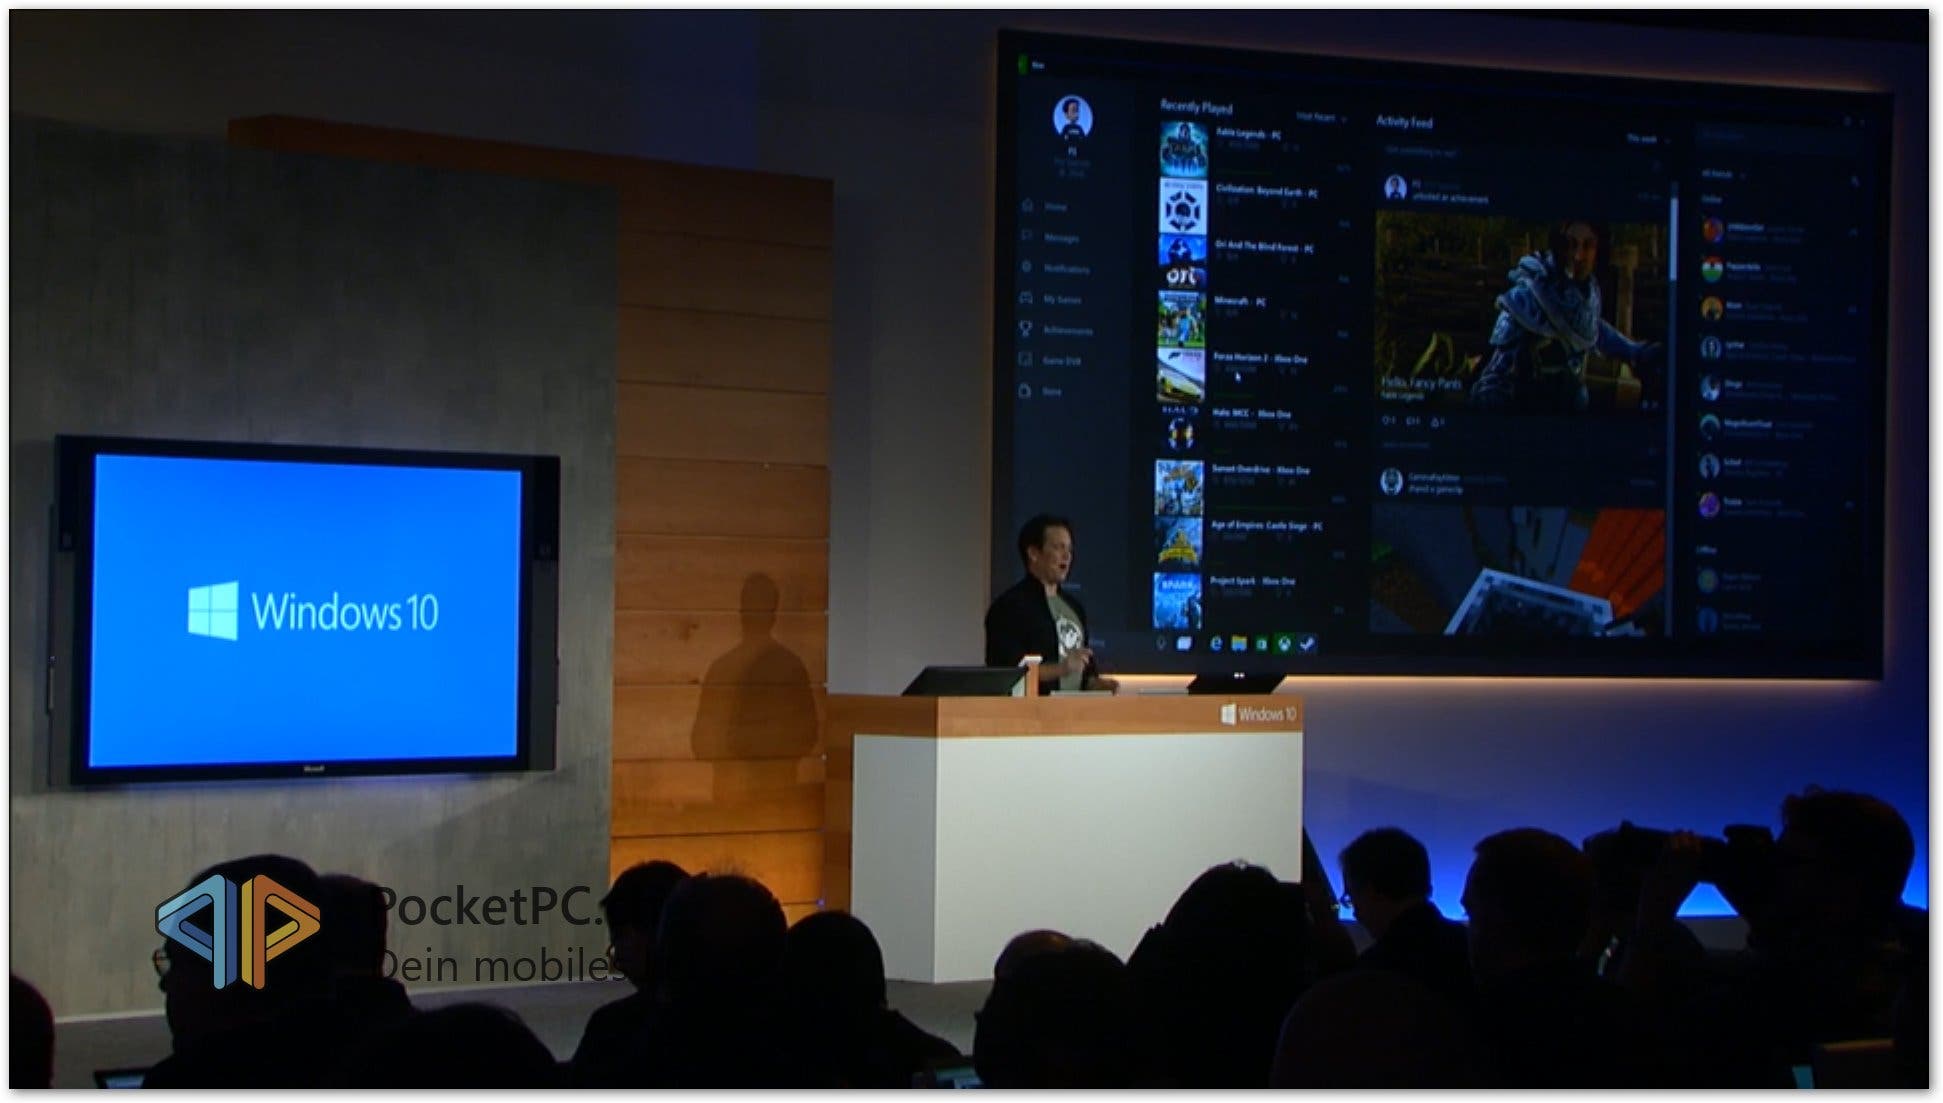The height and width of the screenshot is (1103, 1943).
Task: Open the Fable Legends achievement screenshot
Action: tap(1518, 310)
